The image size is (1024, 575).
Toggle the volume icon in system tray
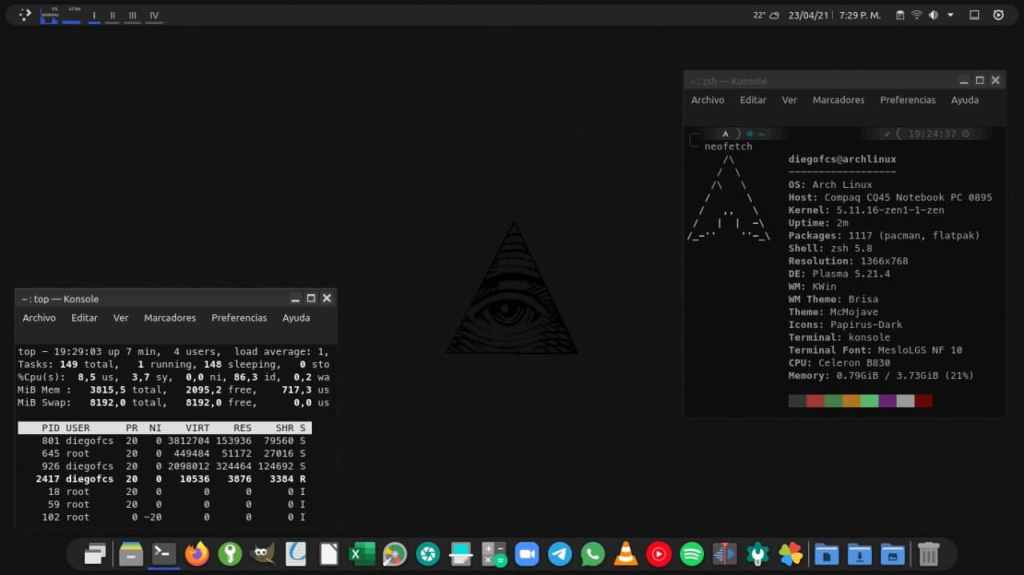point(933,15)
